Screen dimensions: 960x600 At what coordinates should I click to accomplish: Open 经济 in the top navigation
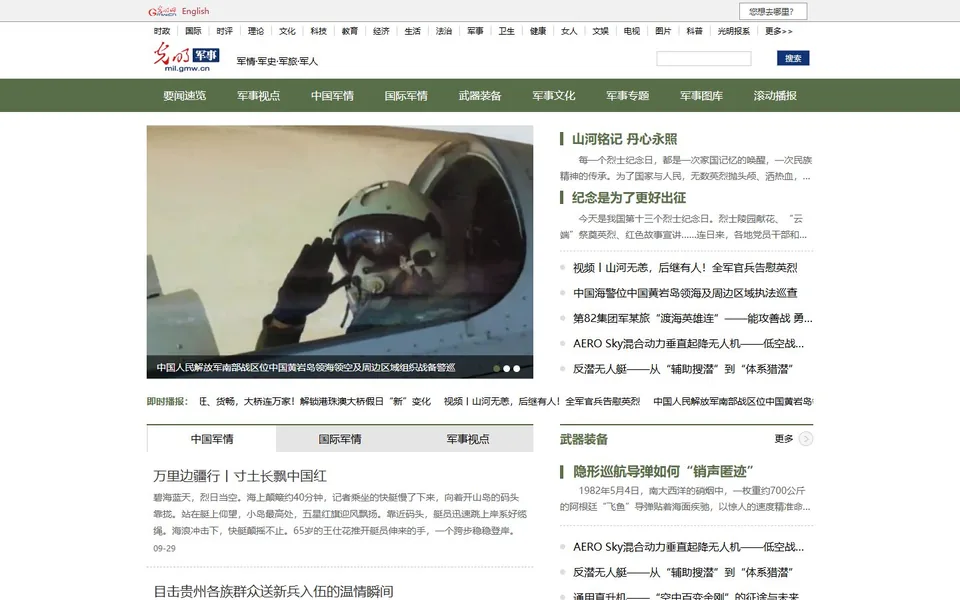click(381, 31)
